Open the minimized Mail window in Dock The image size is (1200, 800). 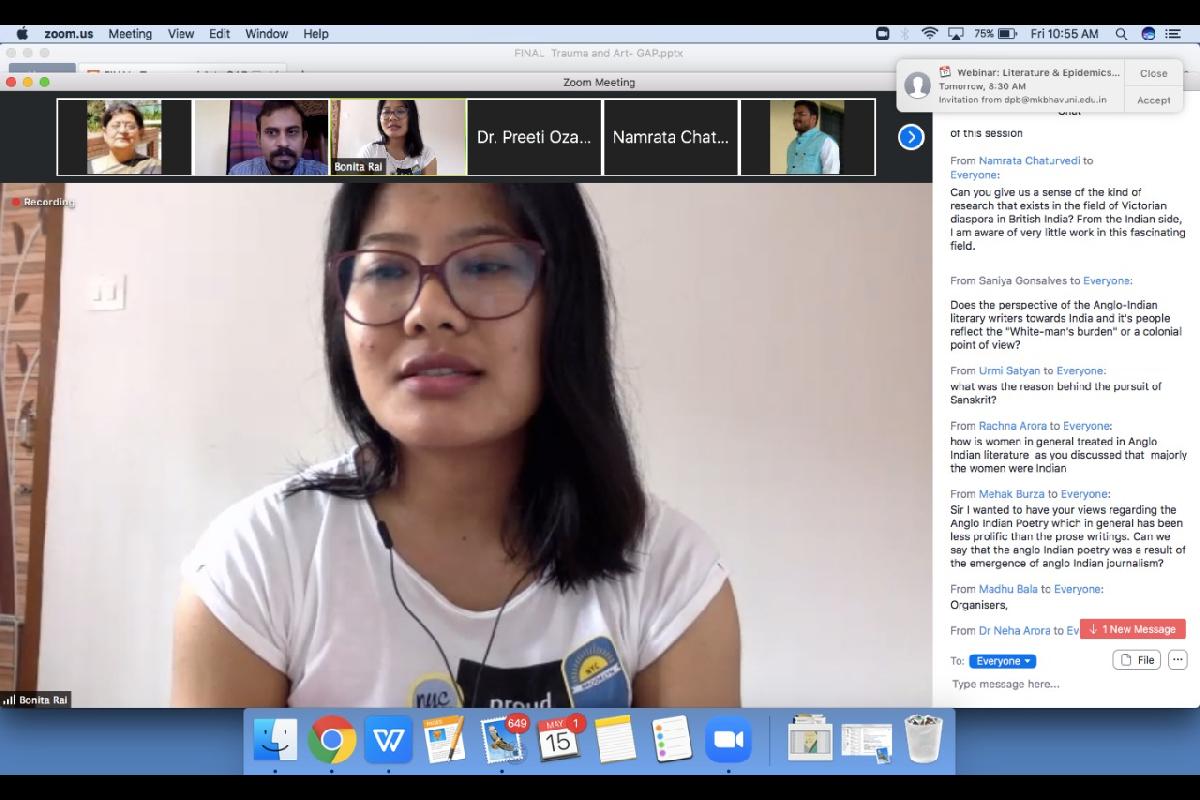pos(866,743)
